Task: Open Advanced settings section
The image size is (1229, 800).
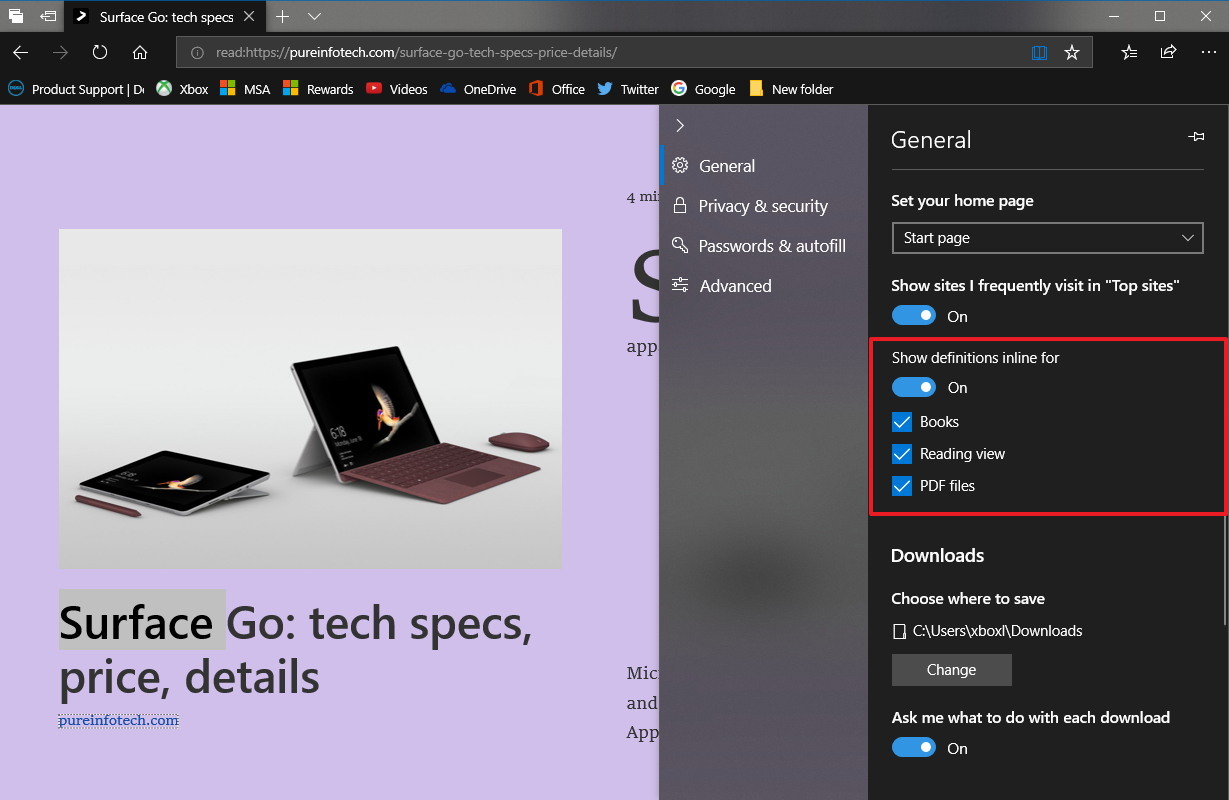Action: pos(764,286)
